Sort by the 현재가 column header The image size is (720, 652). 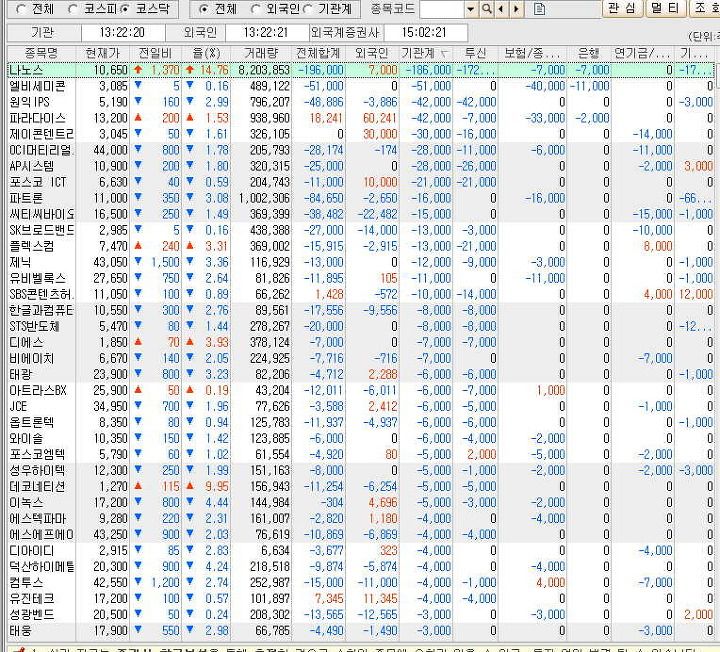(x=102, y=53)
